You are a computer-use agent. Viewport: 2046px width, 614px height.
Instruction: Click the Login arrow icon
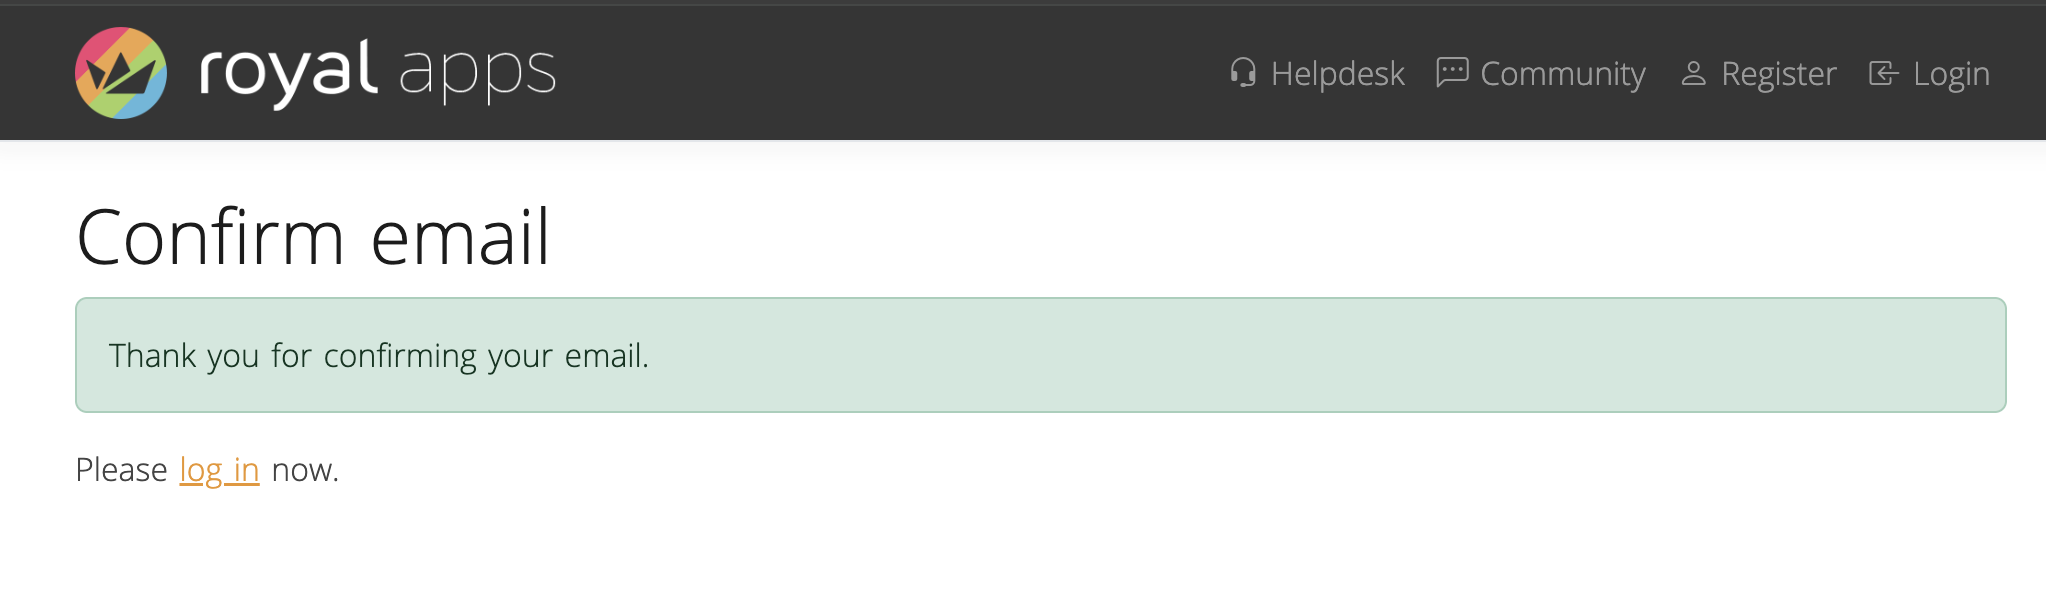(1883, 74)
